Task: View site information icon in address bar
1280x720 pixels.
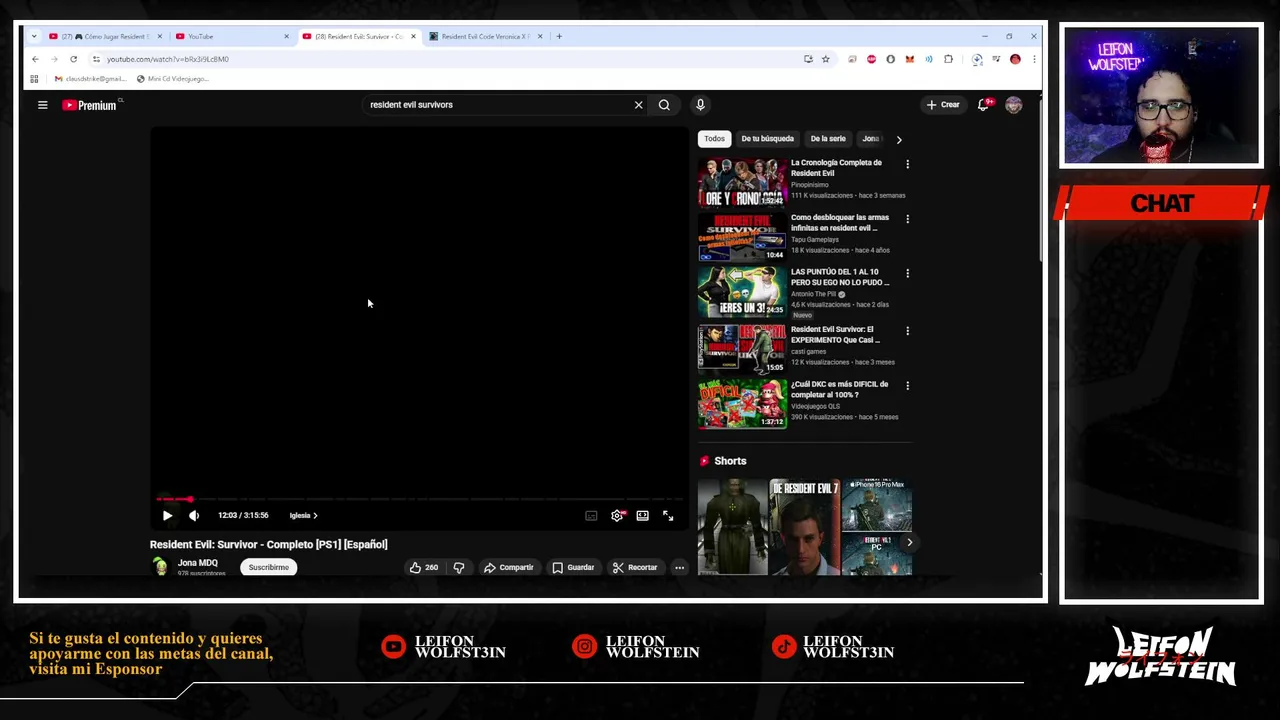Action: (x=96, y=59)
